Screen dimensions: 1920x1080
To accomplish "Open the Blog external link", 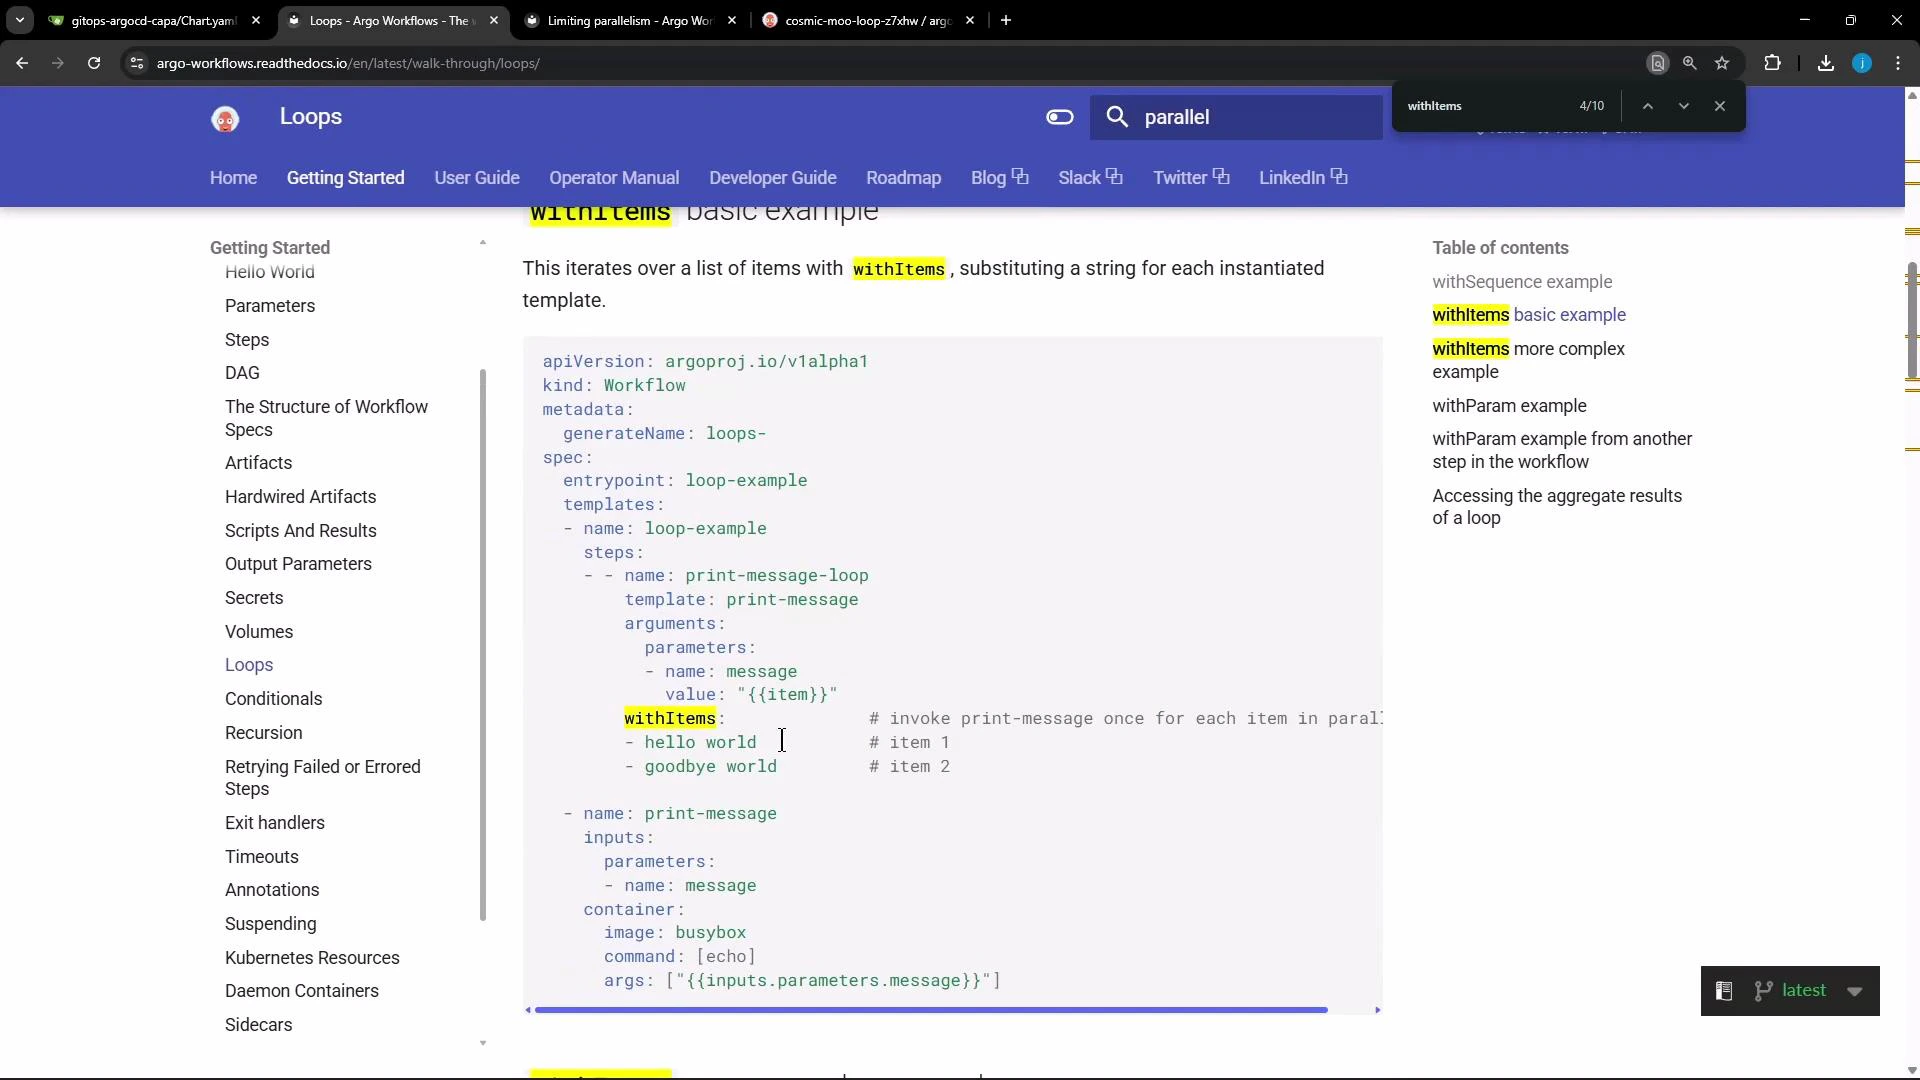I will tap(999, 178).
